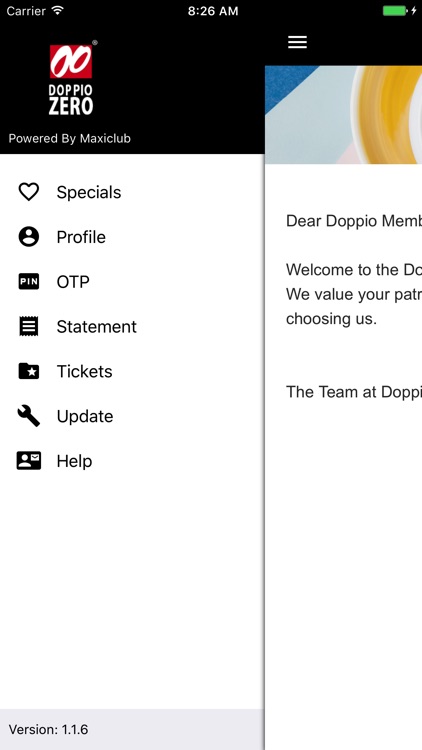Tap the Wi-Fi icon in the status bar
Viewport: 422px width, 750px height.
coord(58,11)
